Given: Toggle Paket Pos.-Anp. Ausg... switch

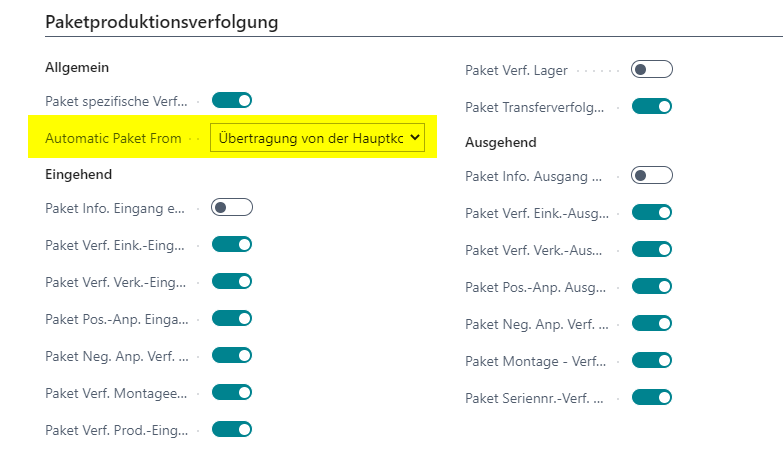Looking at the screenshot, I should [652, 286].
